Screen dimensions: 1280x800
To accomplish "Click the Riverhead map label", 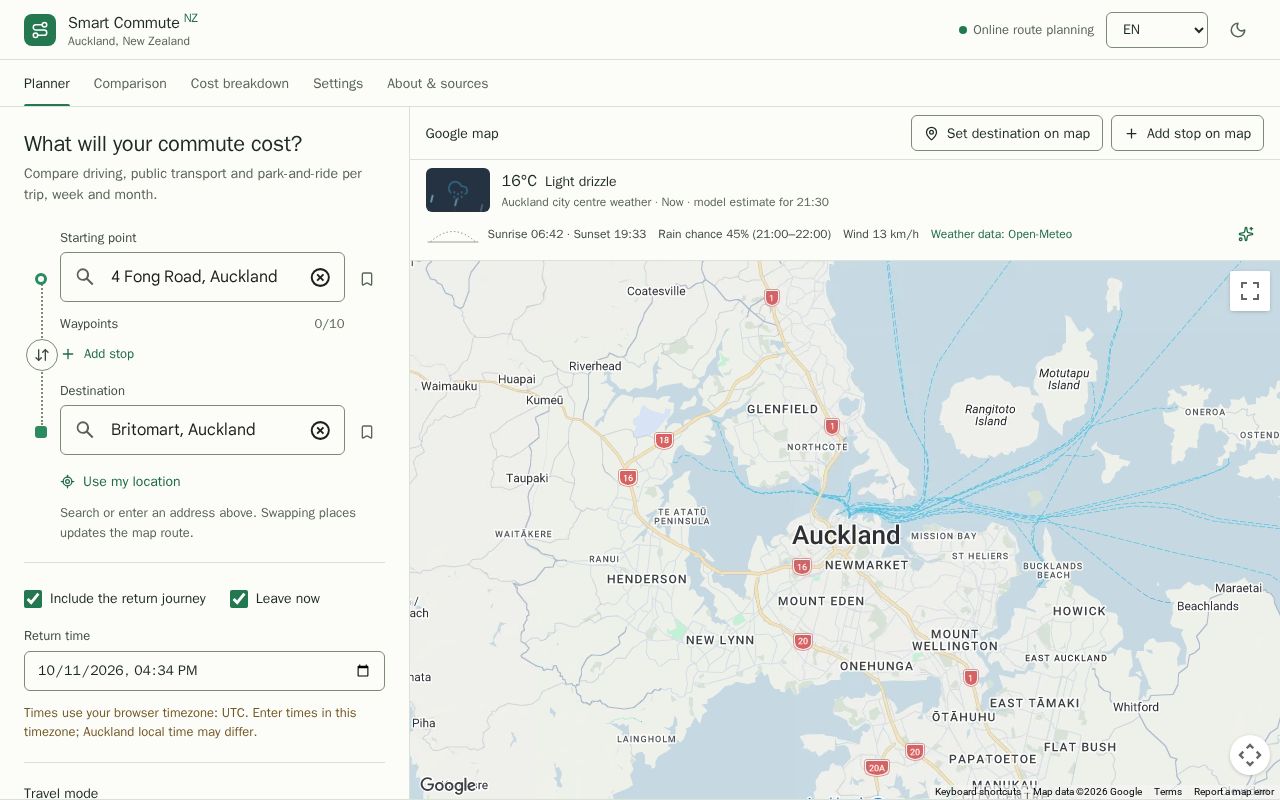I will click(595, 366).
